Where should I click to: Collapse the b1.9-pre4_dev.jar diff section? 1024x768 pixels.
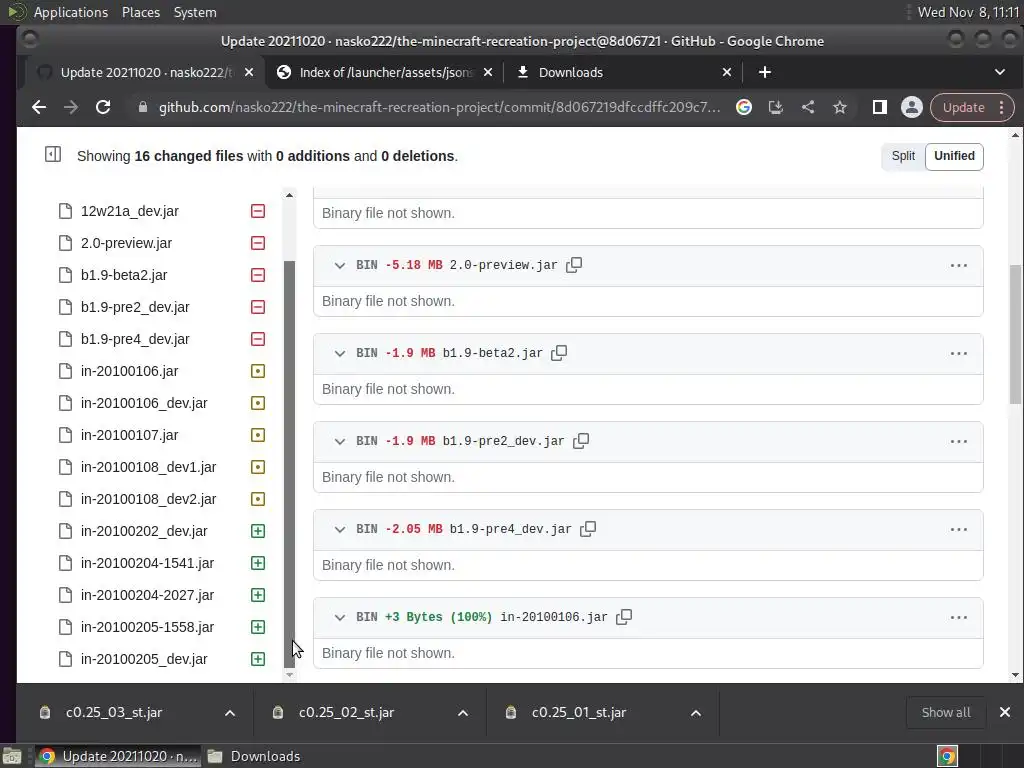340,530
